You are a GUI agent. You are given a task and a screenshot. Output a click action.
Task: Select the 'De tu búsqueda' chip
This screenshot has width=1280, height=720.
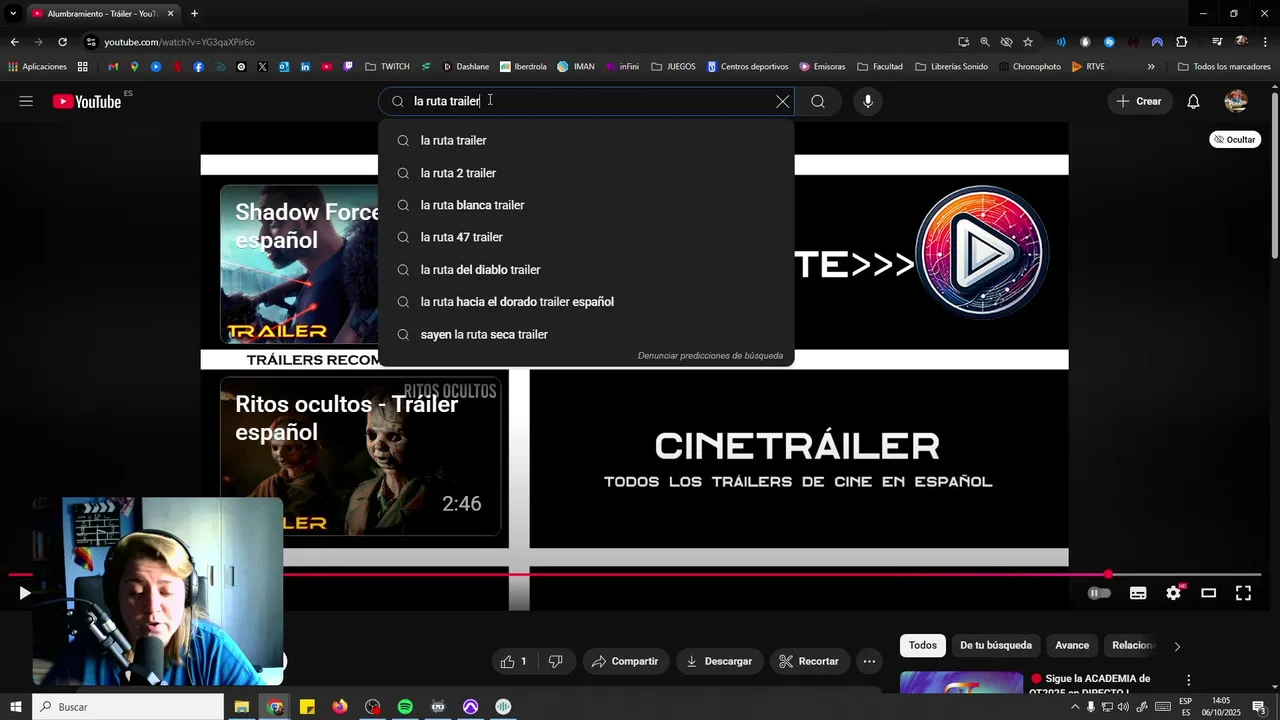(996, 645)
